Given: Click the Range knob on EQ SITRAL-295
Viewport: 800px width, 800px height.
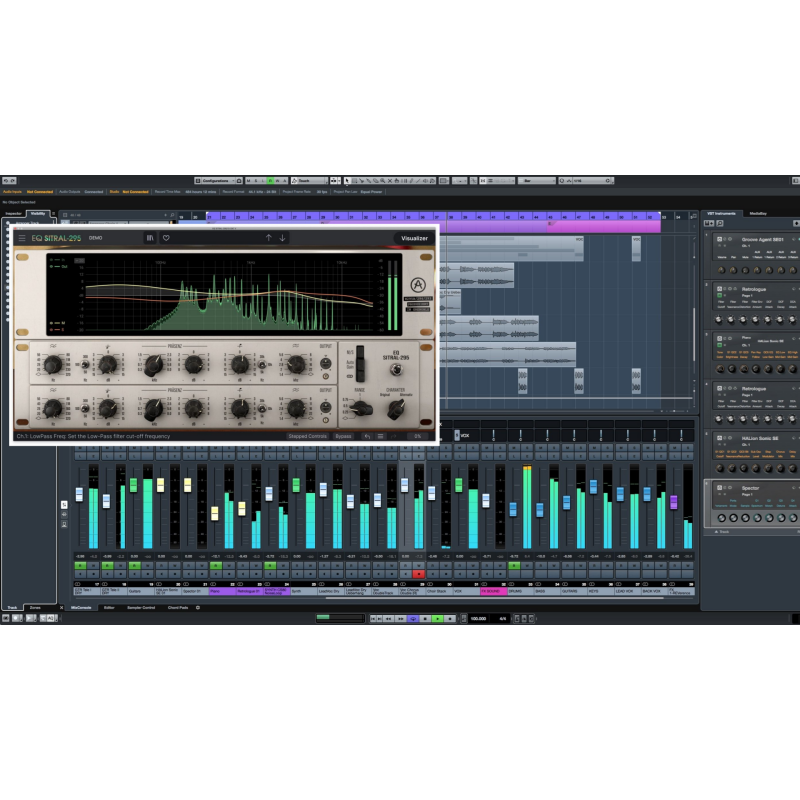Looking at the screenshot, I should coord(361,409).
